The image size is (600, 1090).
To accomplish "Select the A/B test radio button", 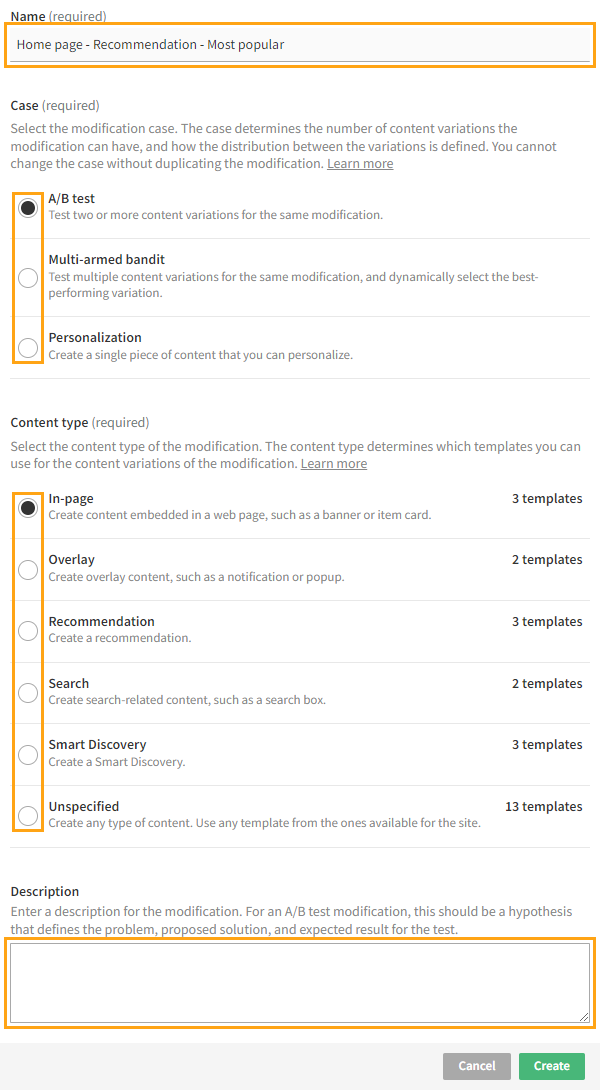I will [x=28, y=208].
